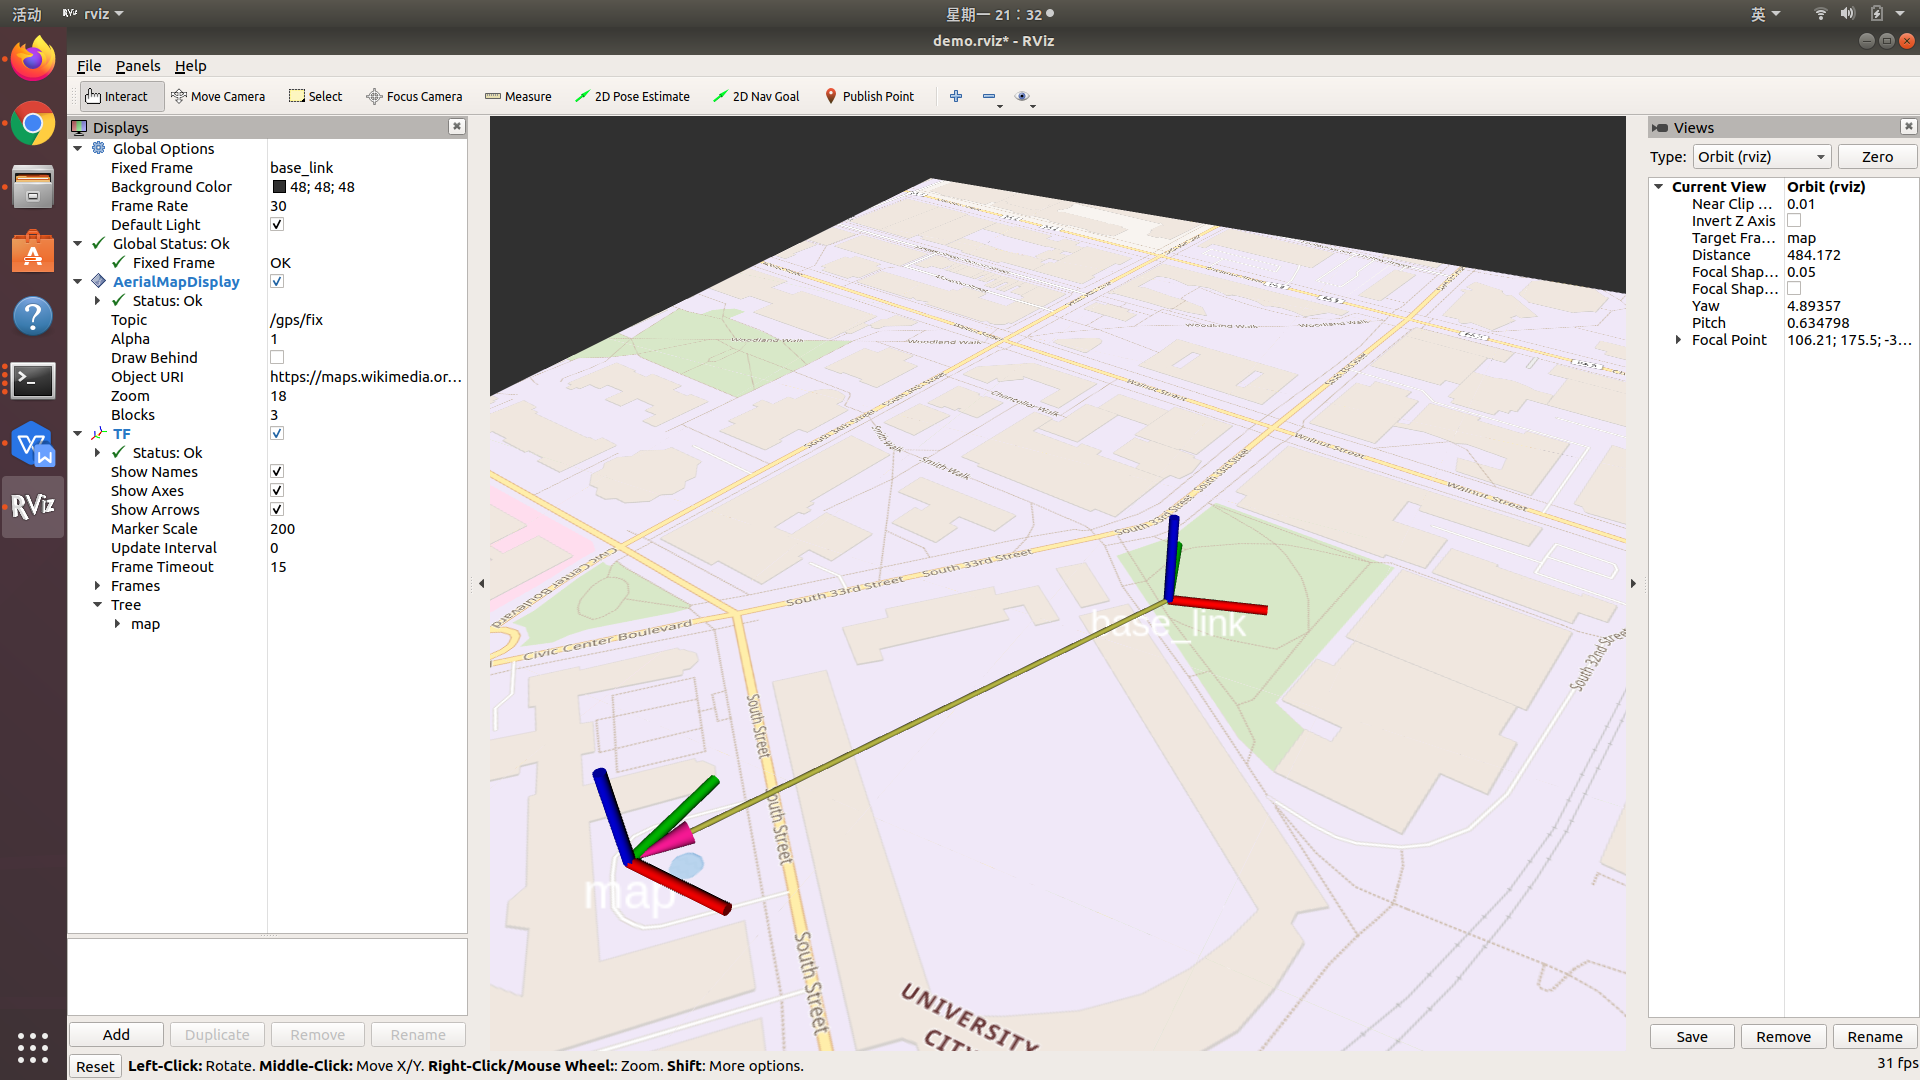
Task: Expand the Frames tree item
Action: click(98, 586)
